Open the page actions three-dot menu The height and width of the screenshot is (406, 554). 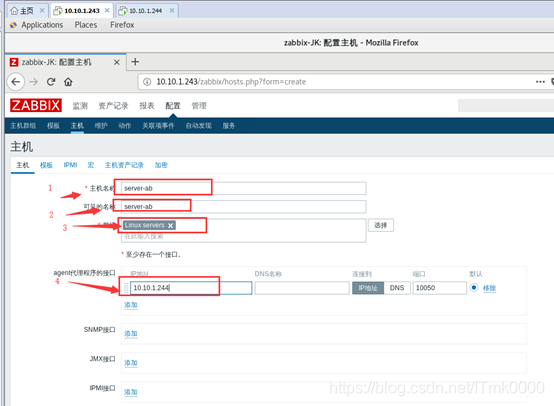click(x=540, y=82)
